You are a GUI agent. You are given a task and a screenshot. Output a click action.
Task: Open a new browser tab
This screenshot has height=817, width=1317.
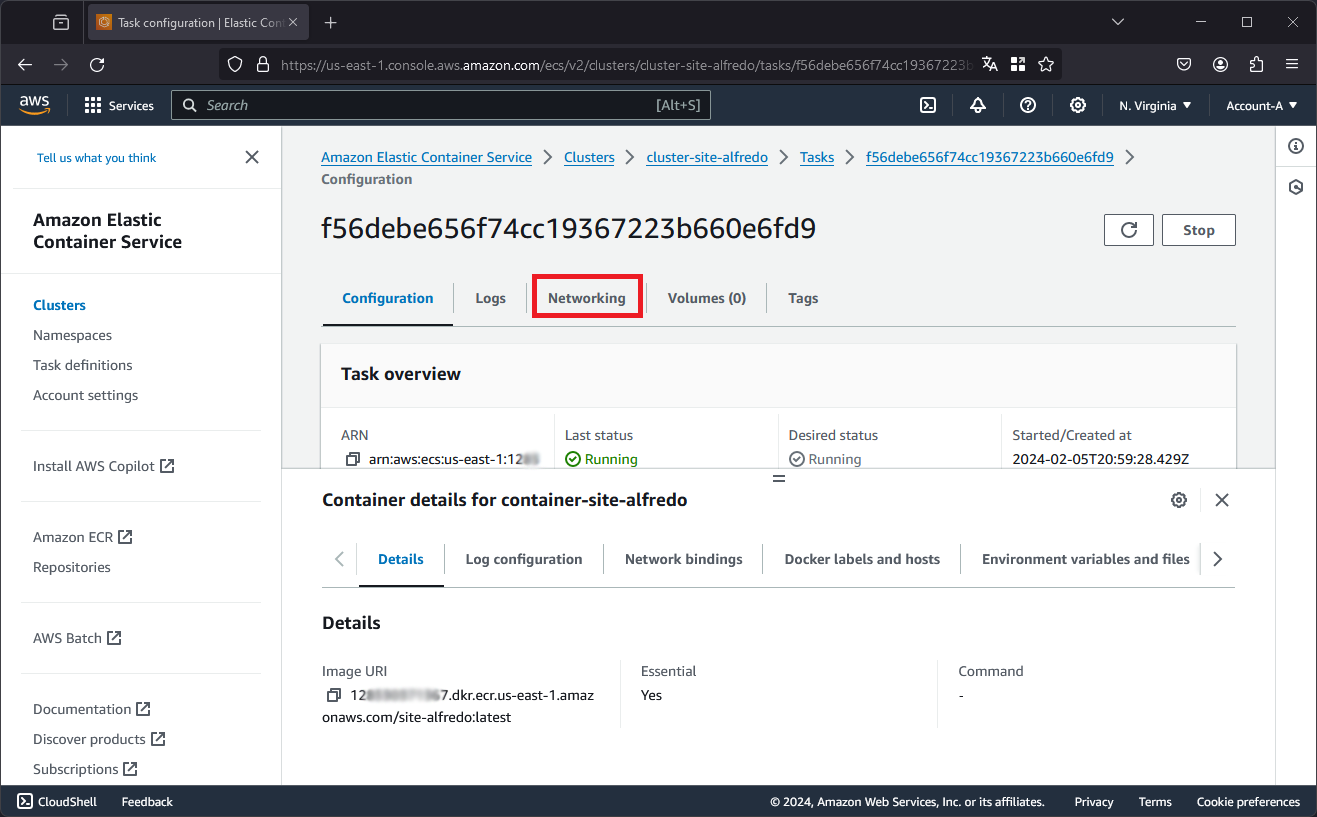(331, 22)
